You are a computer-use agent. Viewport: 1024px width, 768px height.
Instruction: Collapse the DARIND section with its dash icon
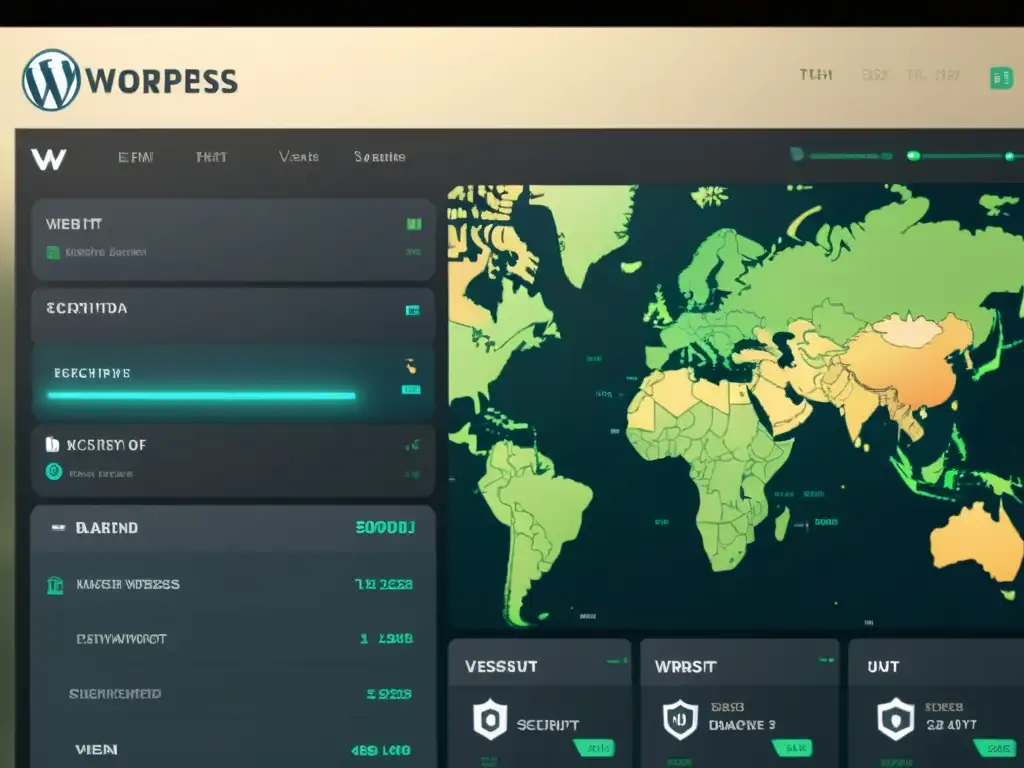[x=58, y=528]
